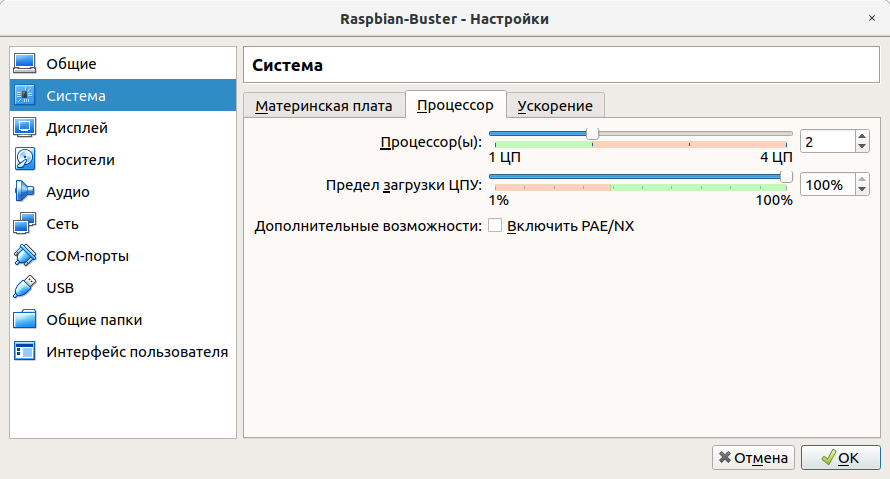
Task: Click the Дополнительные возможности label
Action: pyautogui.click(x=368, y=226)
